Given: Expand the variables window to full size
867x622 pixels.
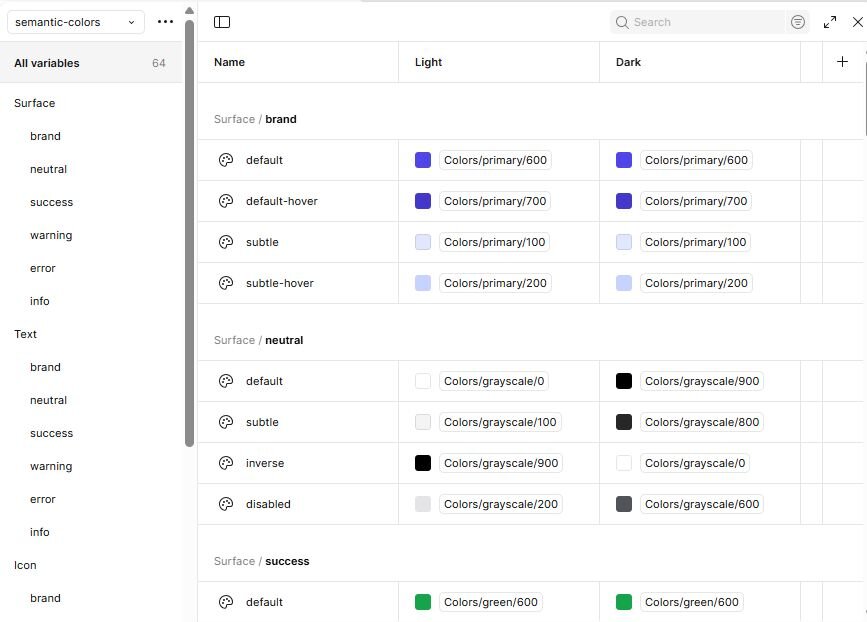Looking at the screenshot, I should coord(829,22).
